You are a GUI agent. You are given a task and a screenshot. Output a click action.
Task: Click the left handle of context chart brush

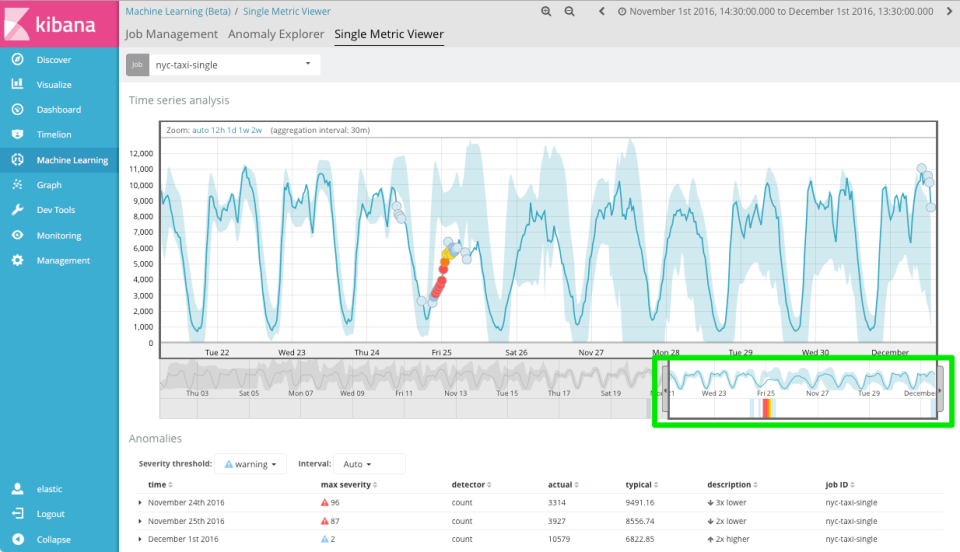pyautogui.click(x=666, y=389)
